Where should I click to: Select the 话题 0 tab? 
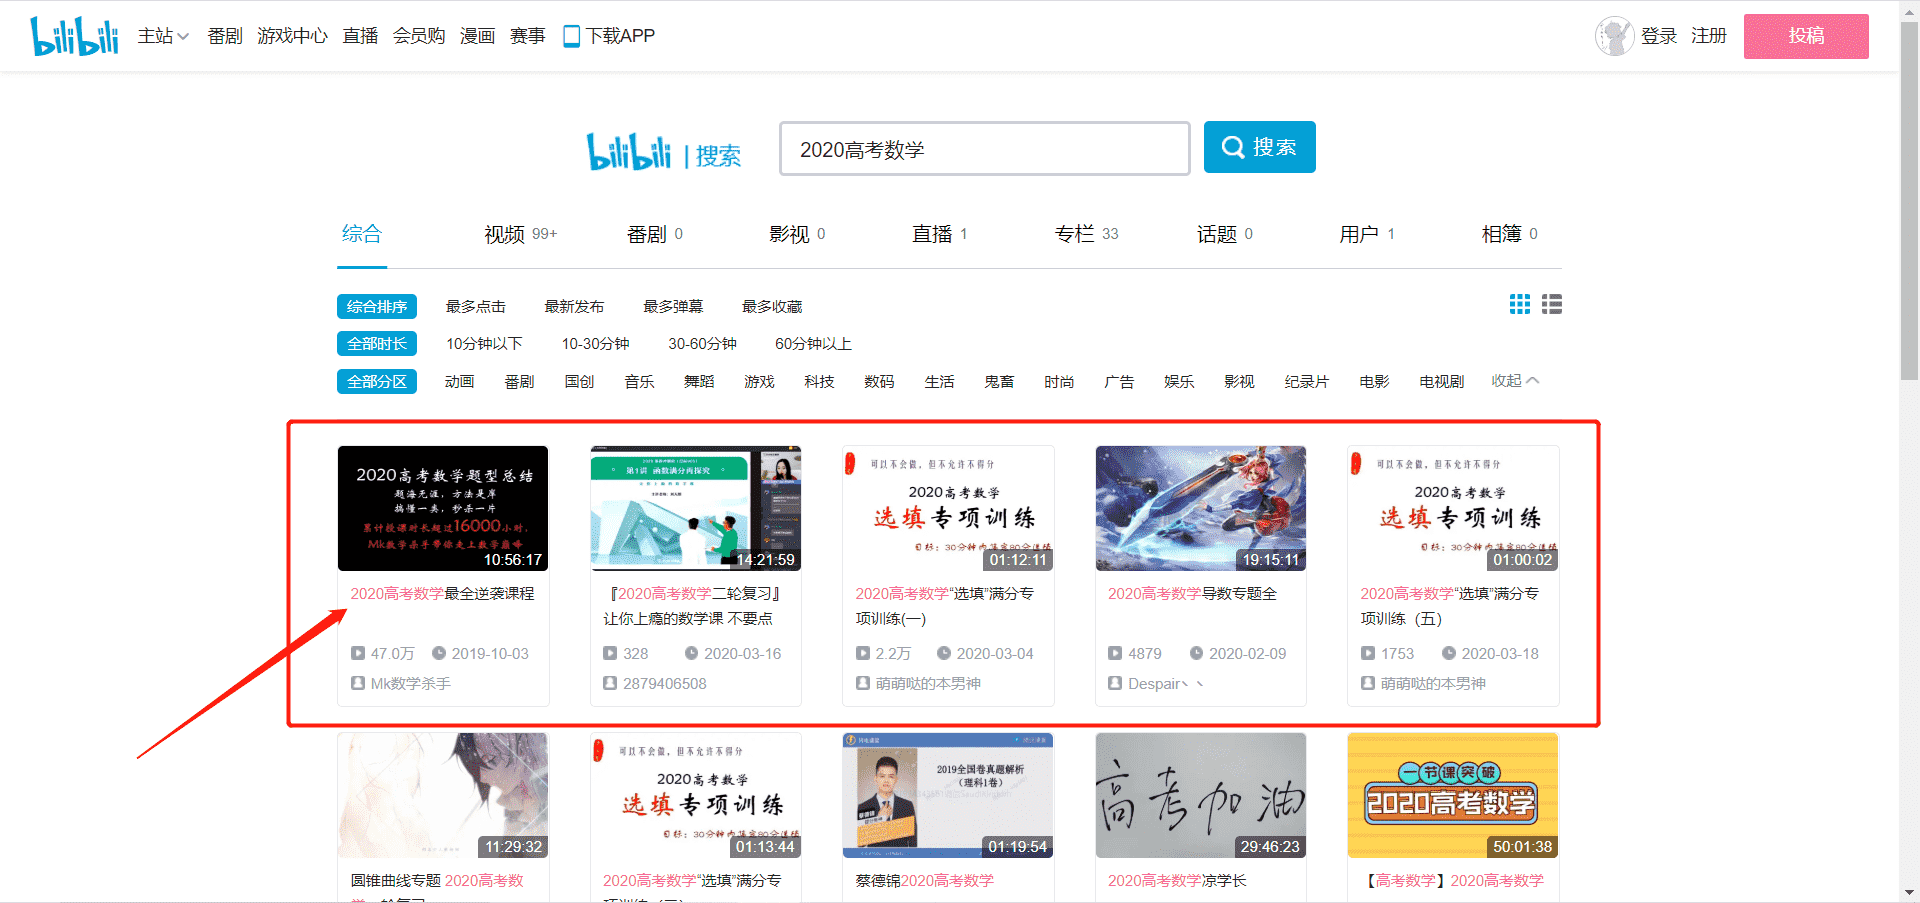click(x=1225, y=234)
